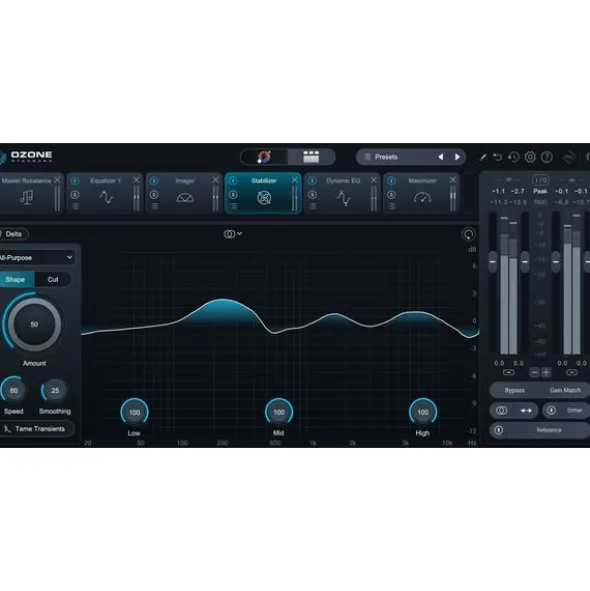590x591 pixels.
Task: Select the Maximizer gauge icon
Action: pyautogui.click(x=422, y=197)
